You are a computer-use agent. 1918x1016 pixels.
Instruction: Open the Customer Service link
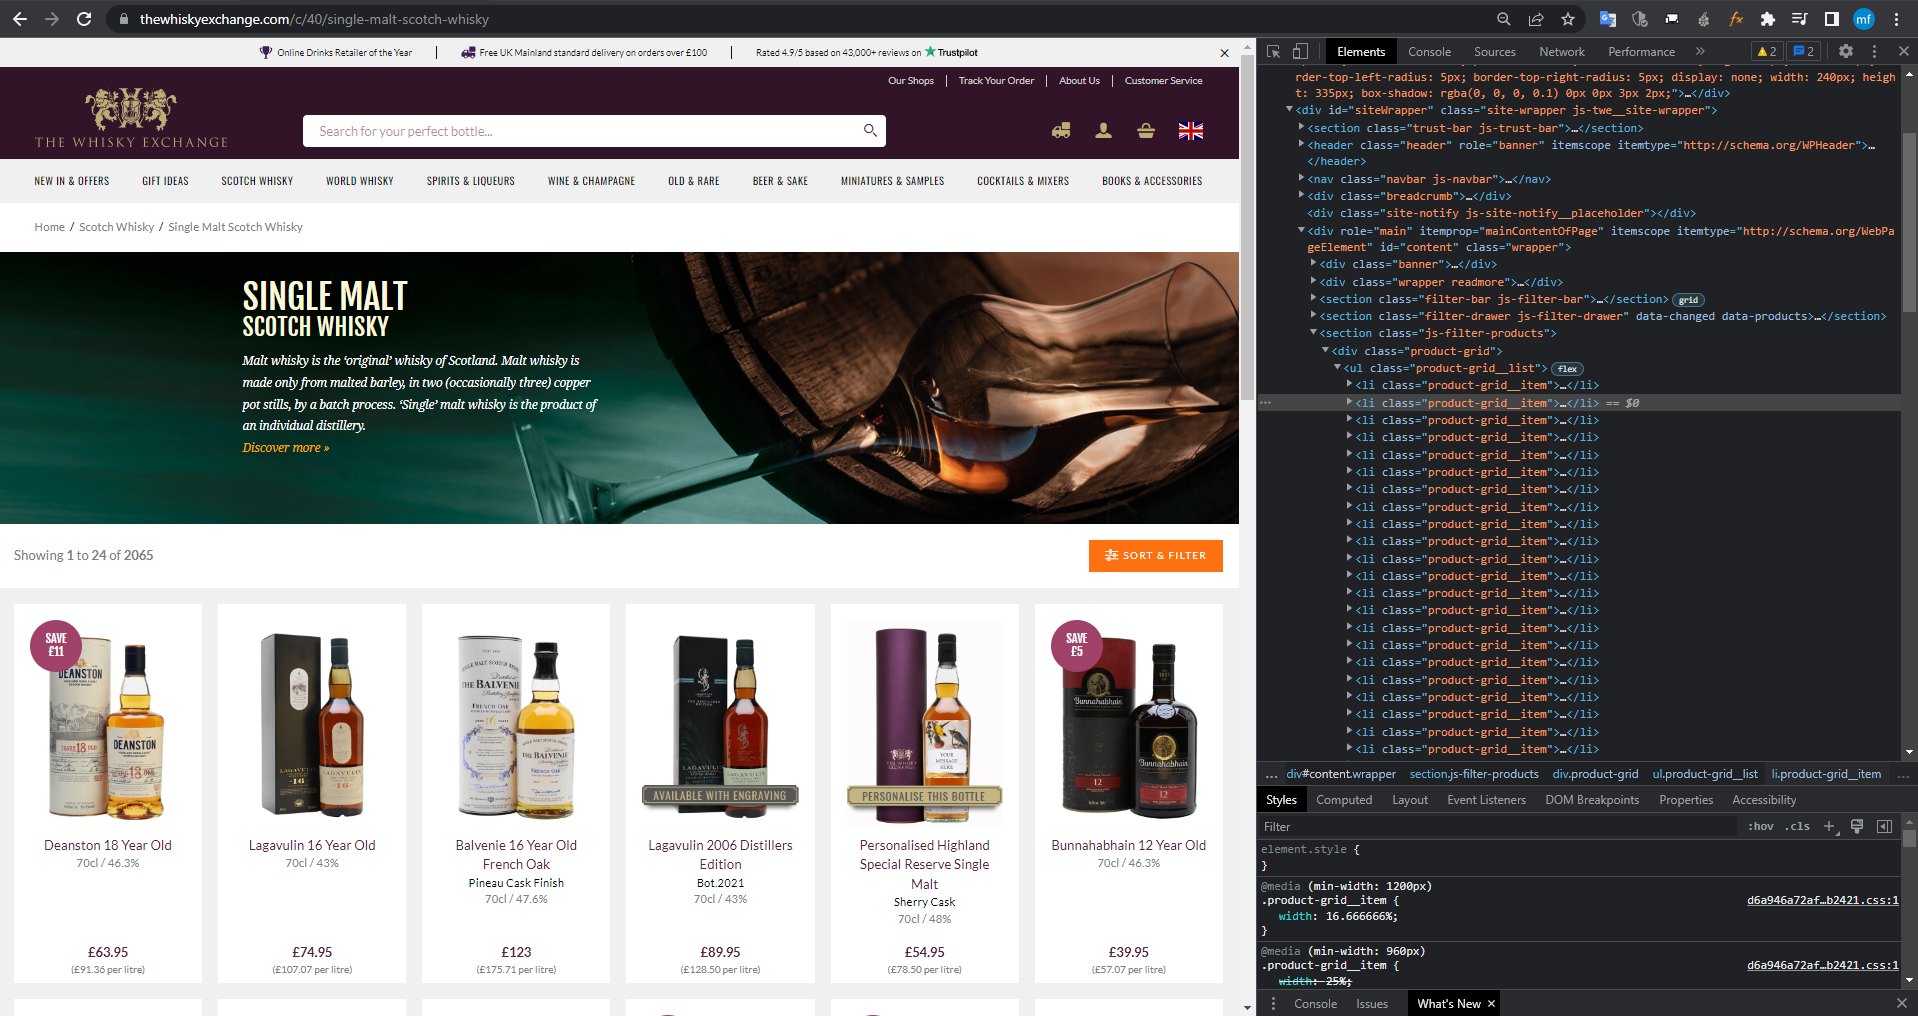[1163, 81]
